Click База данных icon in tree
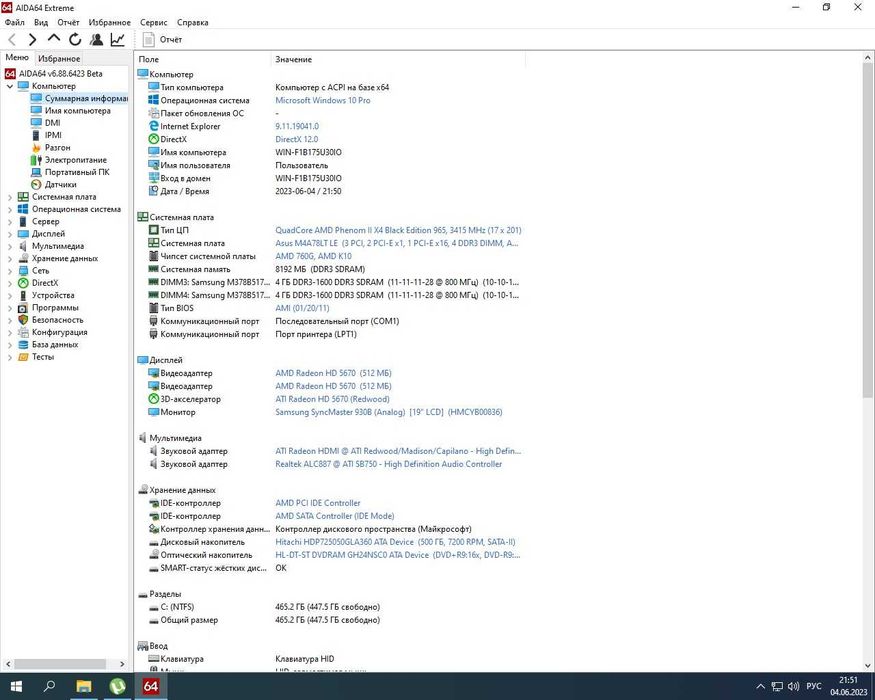 [23, 344]
